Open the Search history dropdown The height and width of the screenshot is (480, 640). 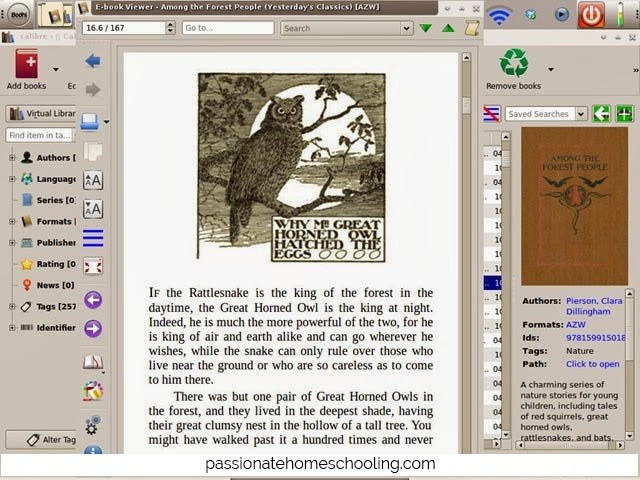point(407,28)
